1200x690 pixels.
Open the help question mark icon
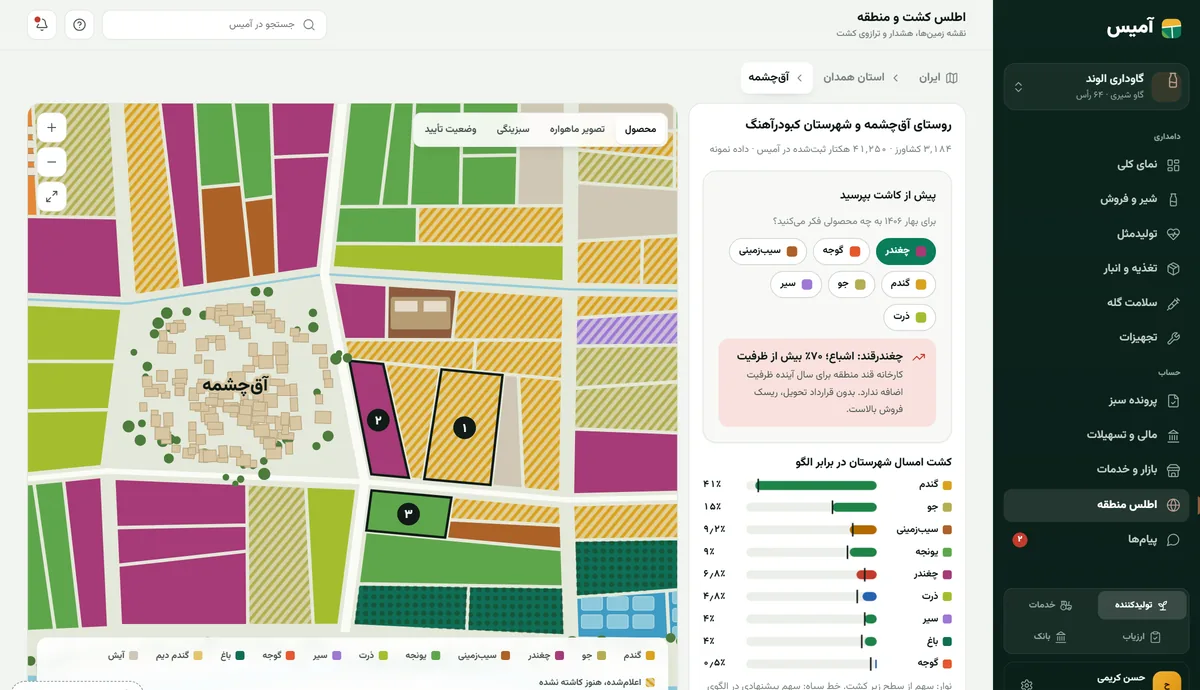click(x=80, y=25)
